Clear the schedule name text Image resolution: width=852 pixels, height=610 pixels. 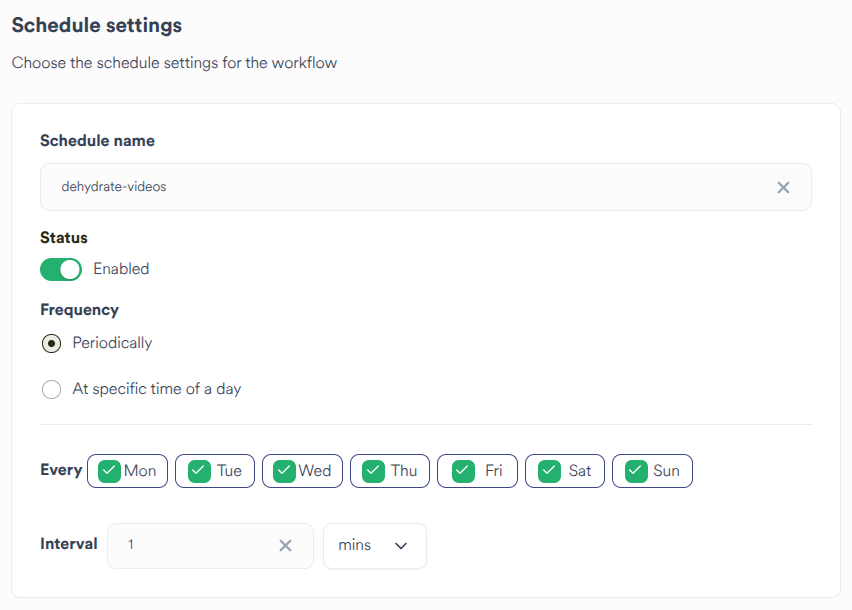(x=783, y=187)
